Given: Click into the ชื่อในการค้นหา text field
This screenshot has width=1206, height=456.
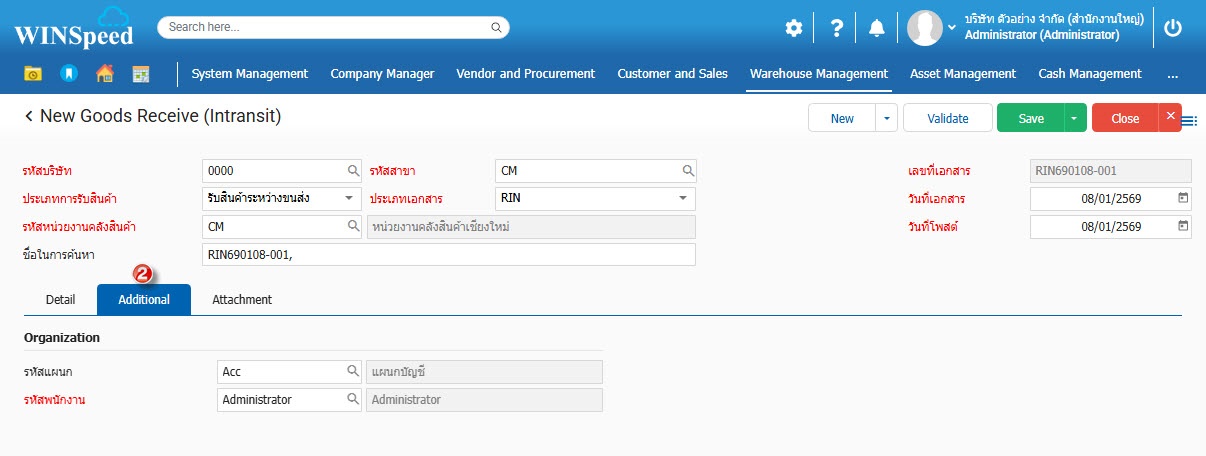Looking at the screenshot, I should coord(448,255).
